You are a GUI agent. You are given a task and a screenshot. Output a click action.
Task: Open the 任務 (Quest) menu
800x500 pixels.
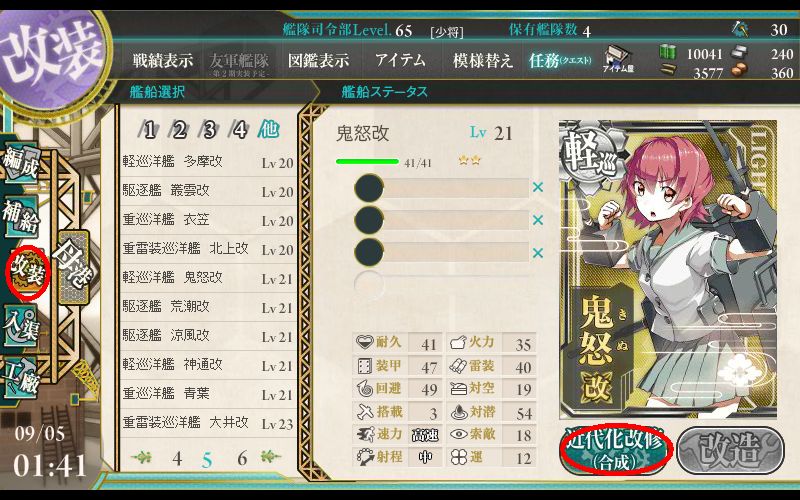pos(560,61)
